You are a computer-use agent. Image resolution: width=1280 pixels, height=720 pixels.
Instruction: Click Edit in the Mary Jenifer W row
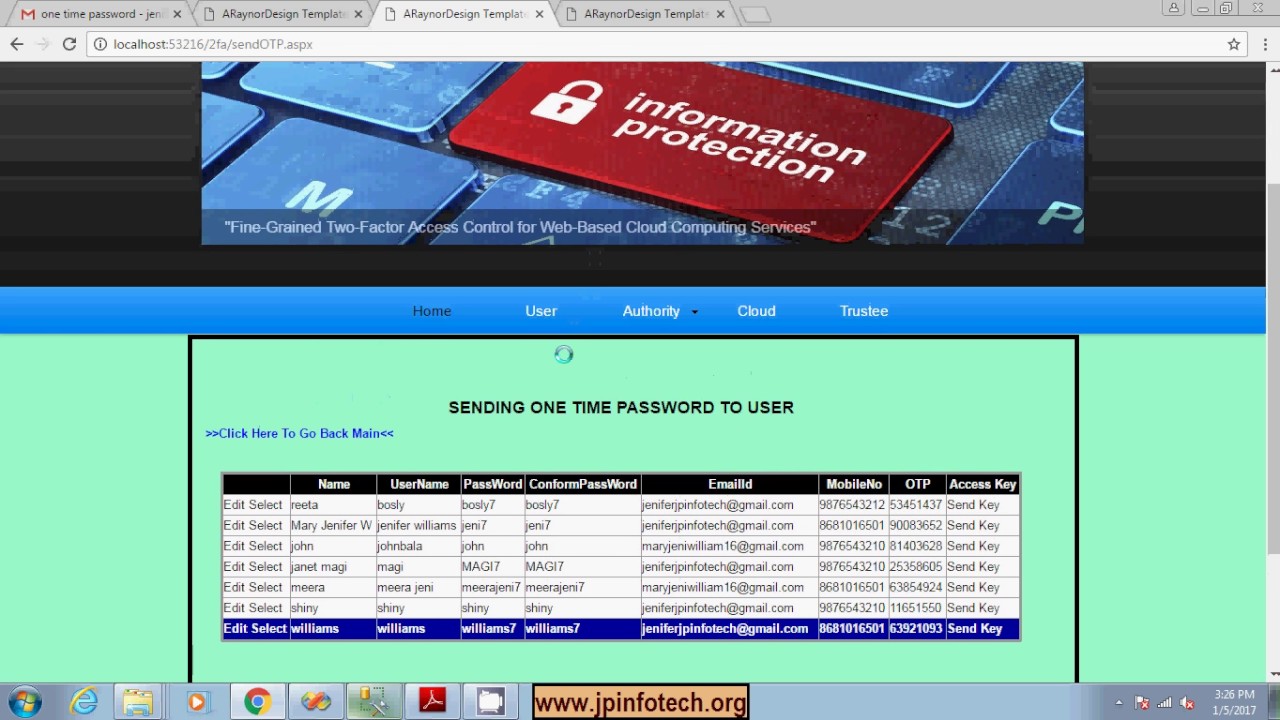click(235, 525)
